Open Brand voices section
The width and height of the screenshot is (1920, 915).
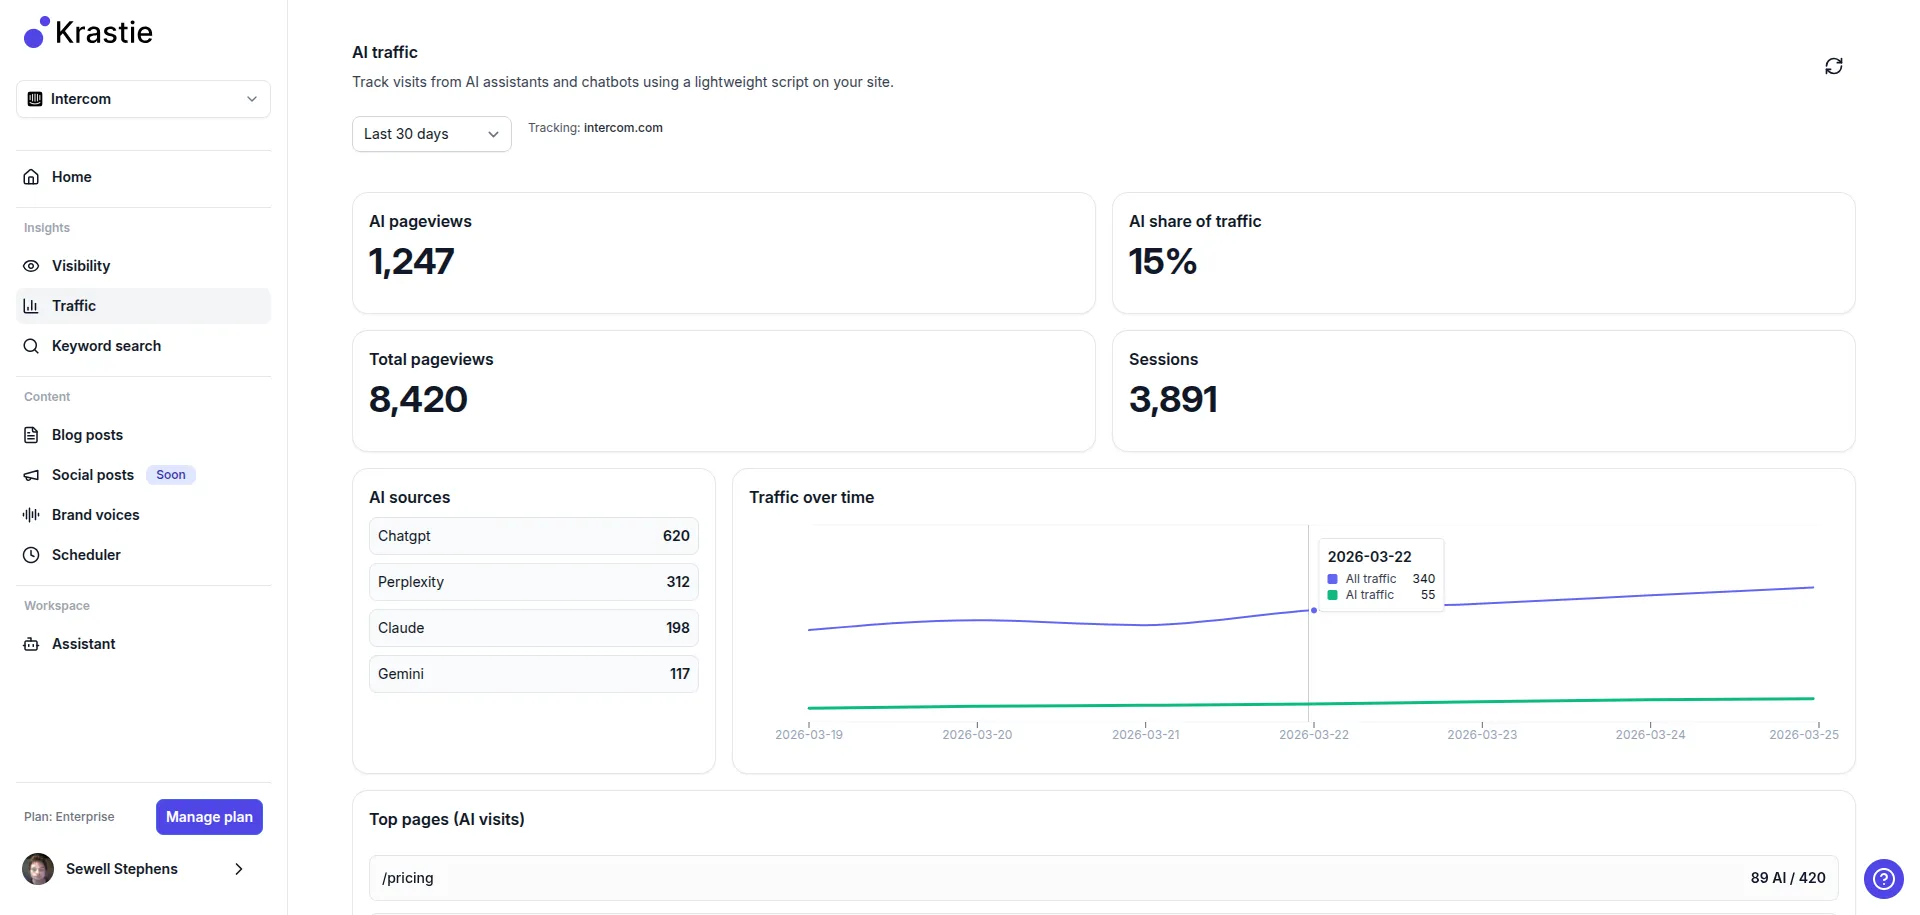tap(143, 515)
